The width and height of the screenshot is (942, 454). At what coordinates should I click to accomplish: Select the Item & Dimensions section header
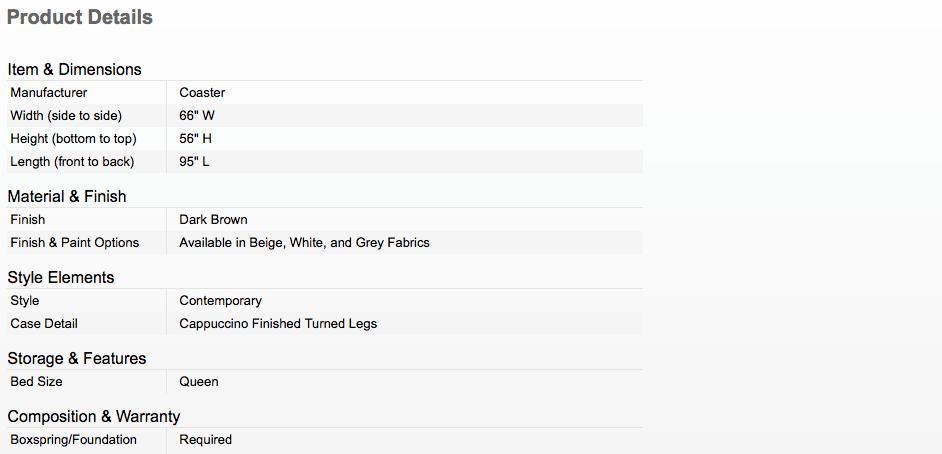pos(75,69)
